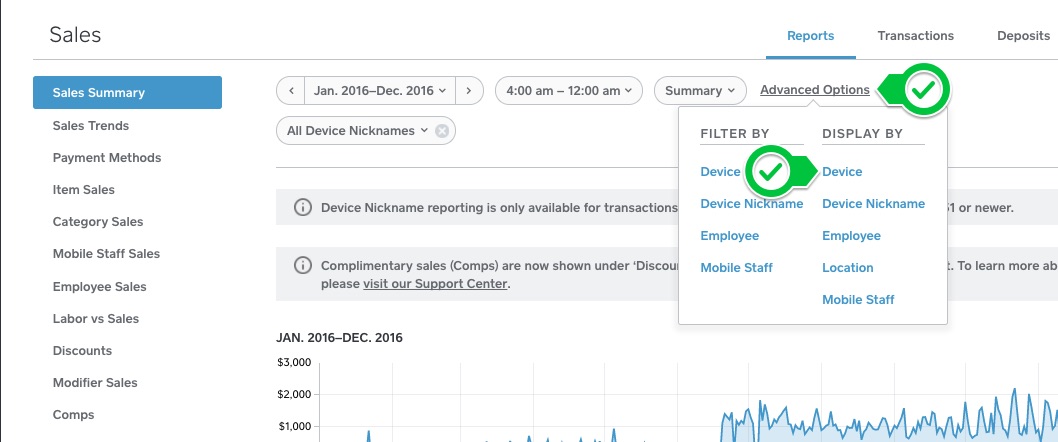Expand the All Device Nicknames dropdown
The image size is (1058, 442).
tap(357, 131)
